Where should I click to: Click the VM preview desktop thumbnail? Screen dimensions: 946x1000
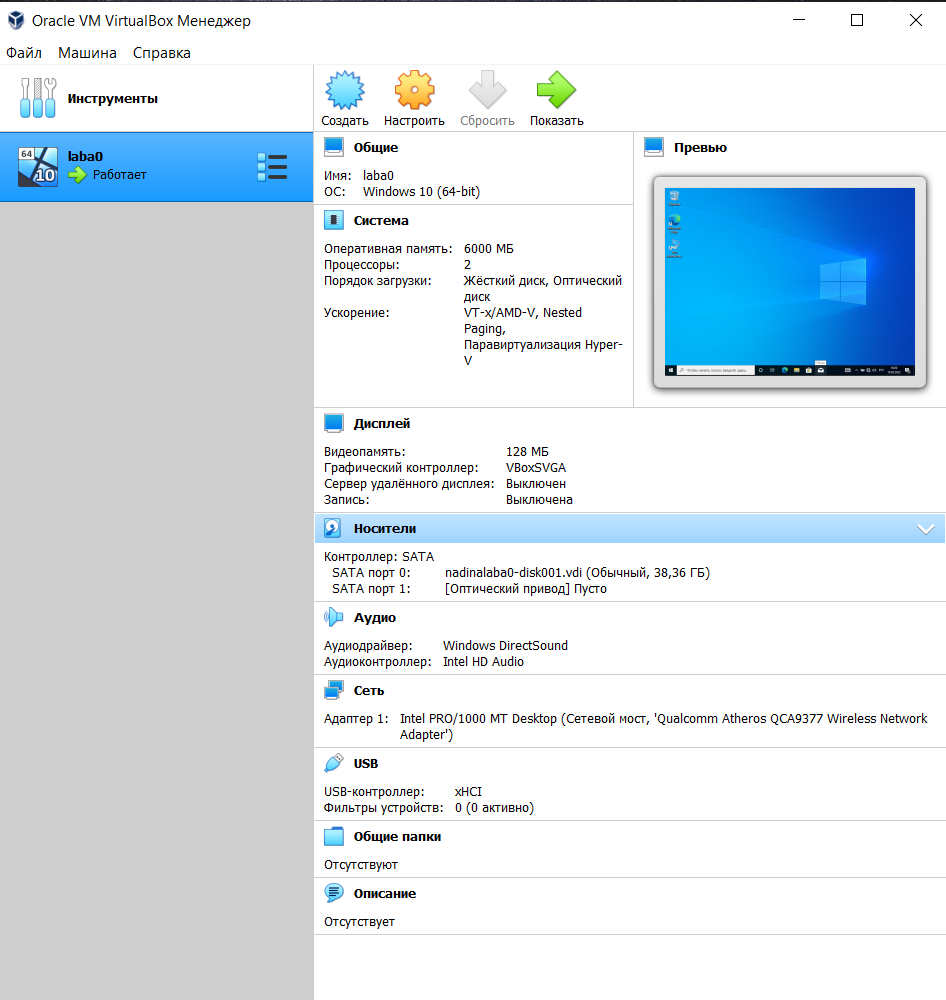790,281
